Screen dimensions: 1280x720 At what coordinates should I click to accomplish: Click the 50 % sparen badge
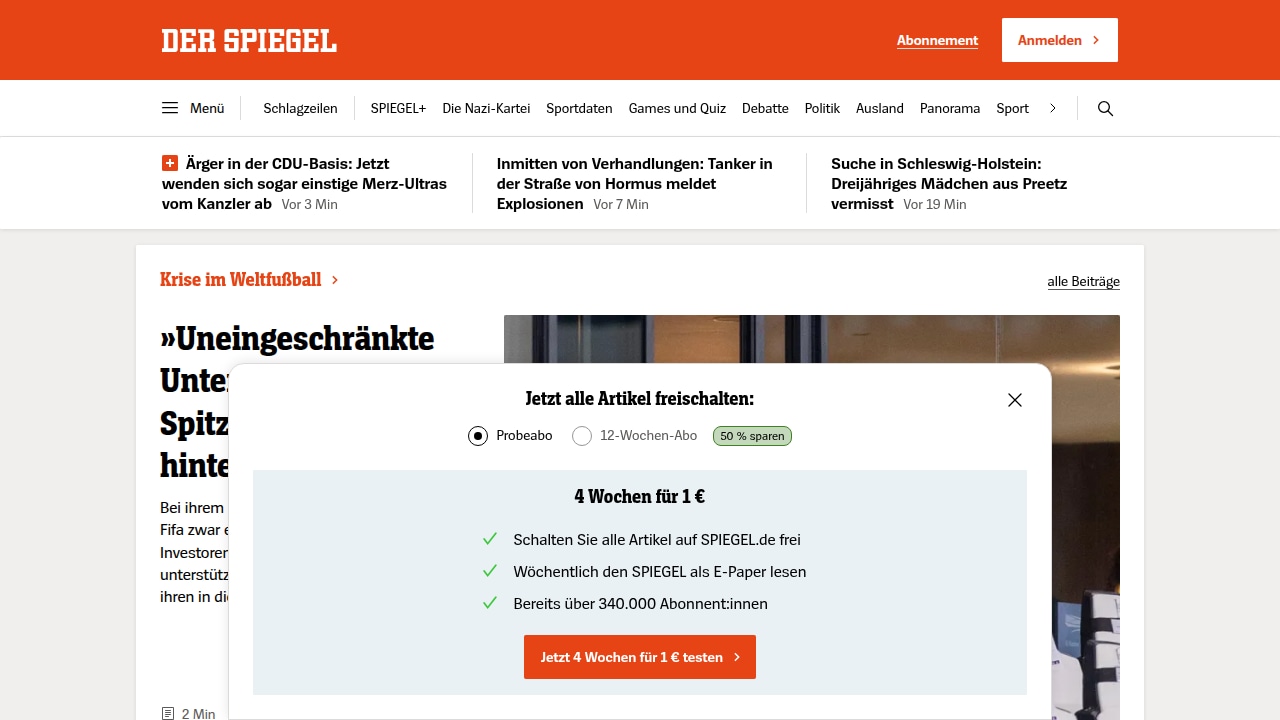(752, 436)
